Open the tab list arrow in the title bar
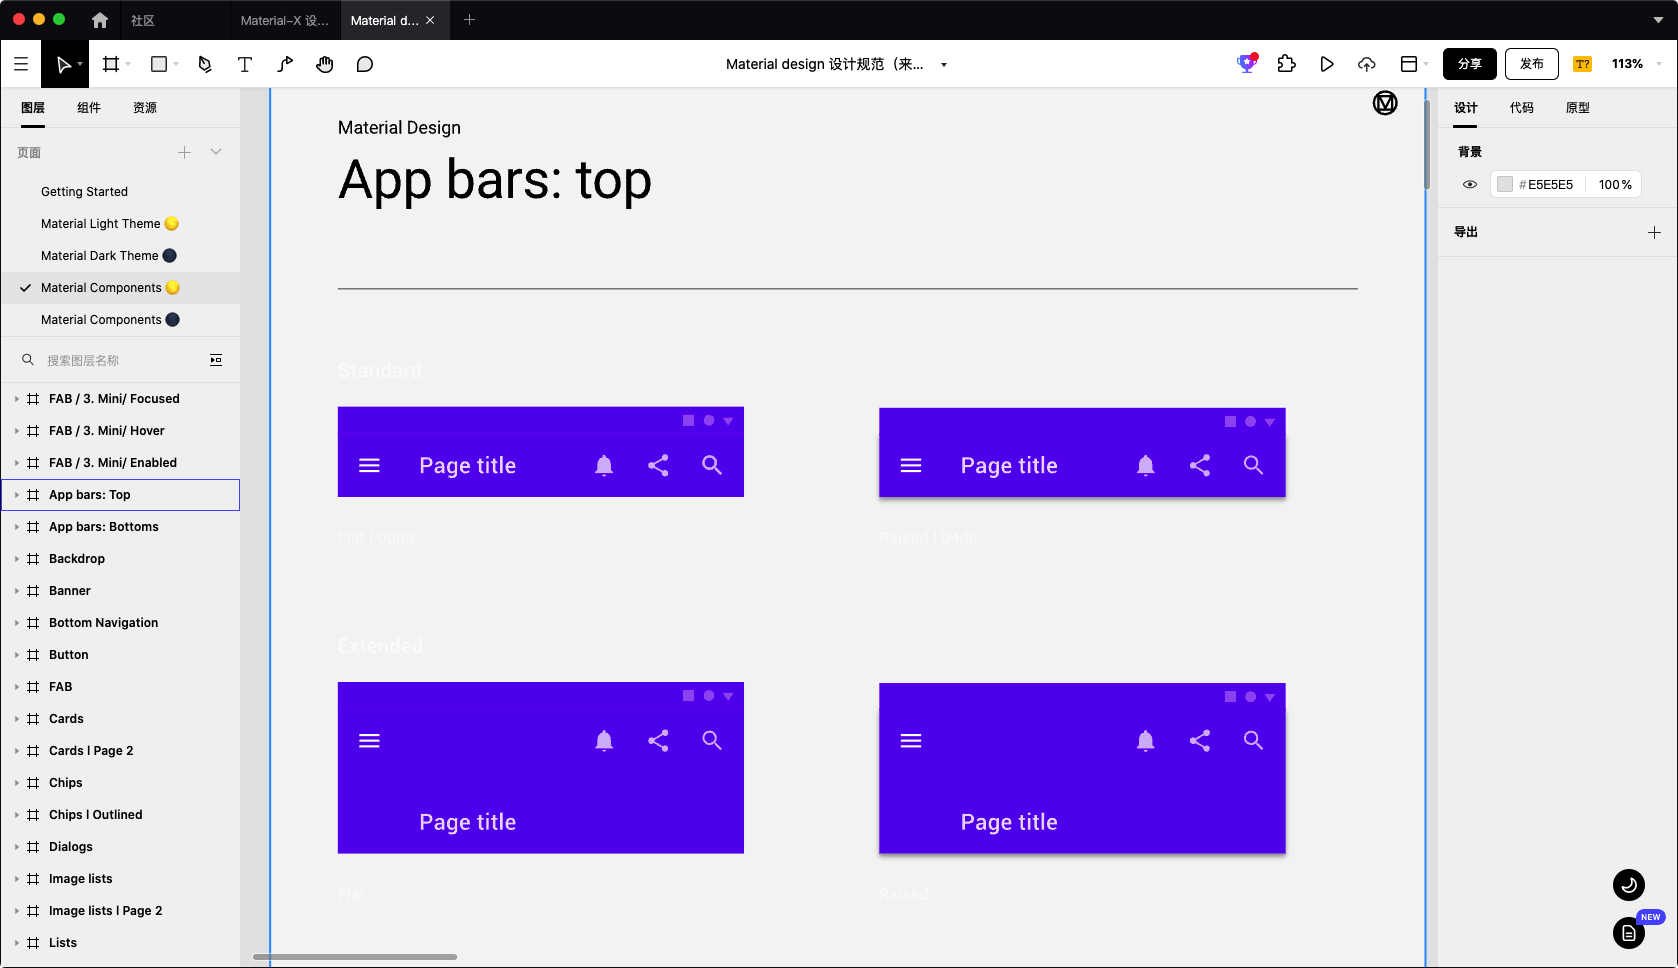The height and width of the screenshot is (968, 1678). tap(1657, 20)
